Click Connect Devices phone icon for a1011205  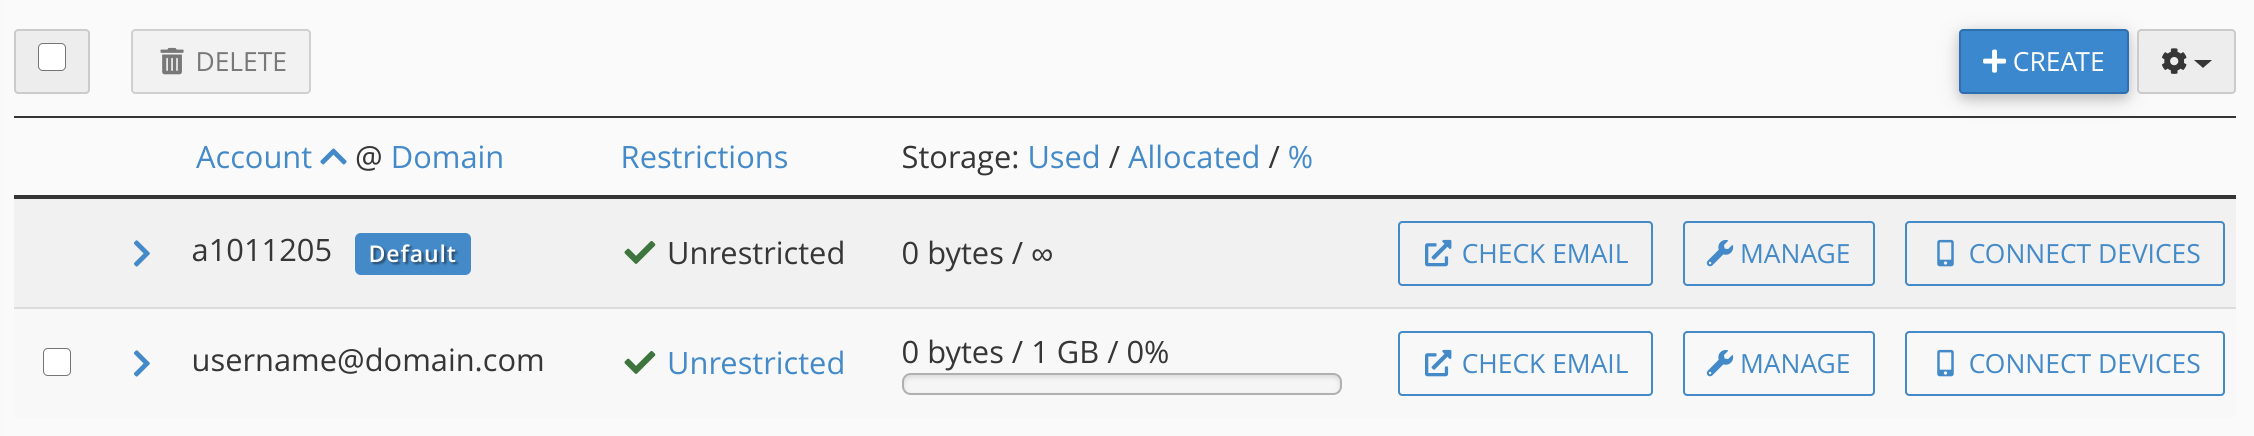pos(1945,254)
